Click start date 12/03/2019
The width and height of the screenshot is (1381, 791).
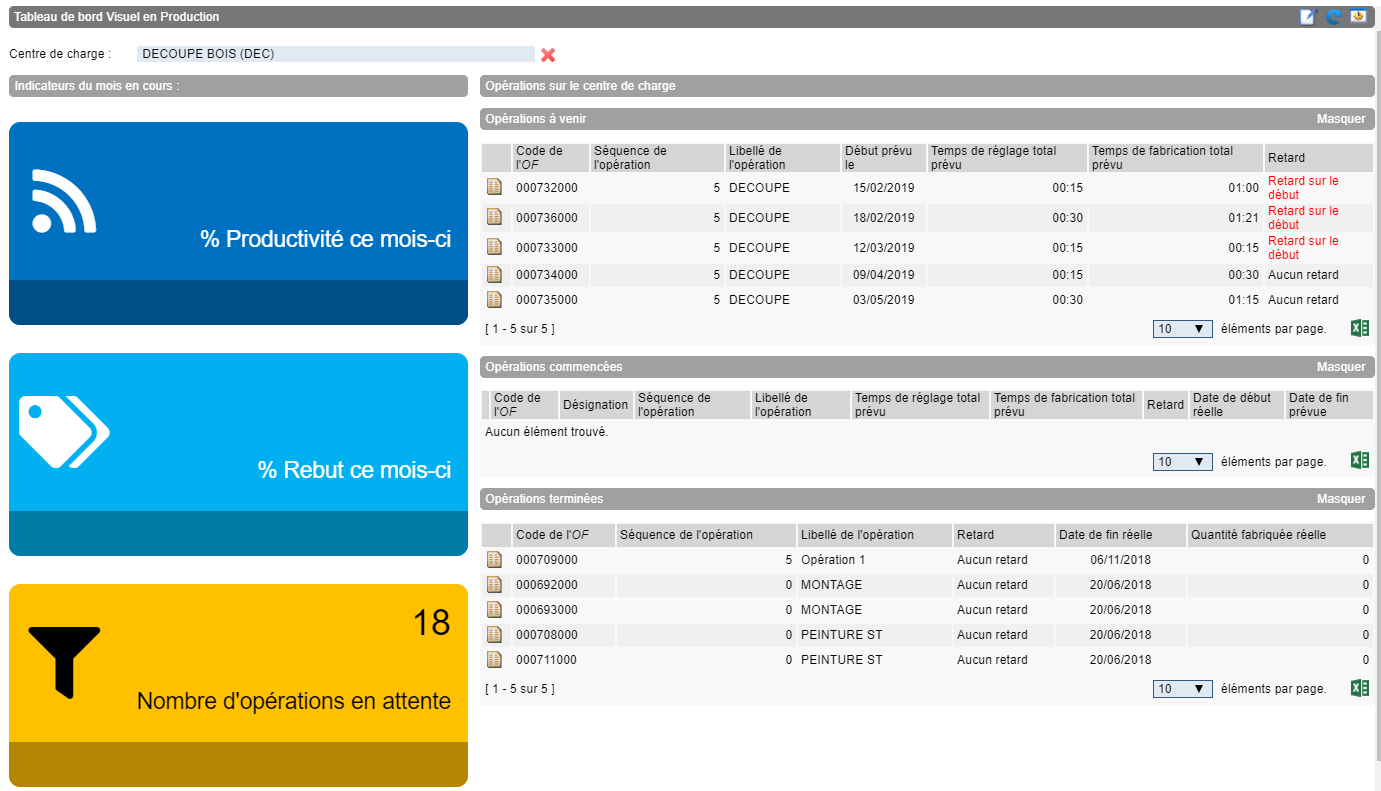pyautogui.click(x=883, y=248)
